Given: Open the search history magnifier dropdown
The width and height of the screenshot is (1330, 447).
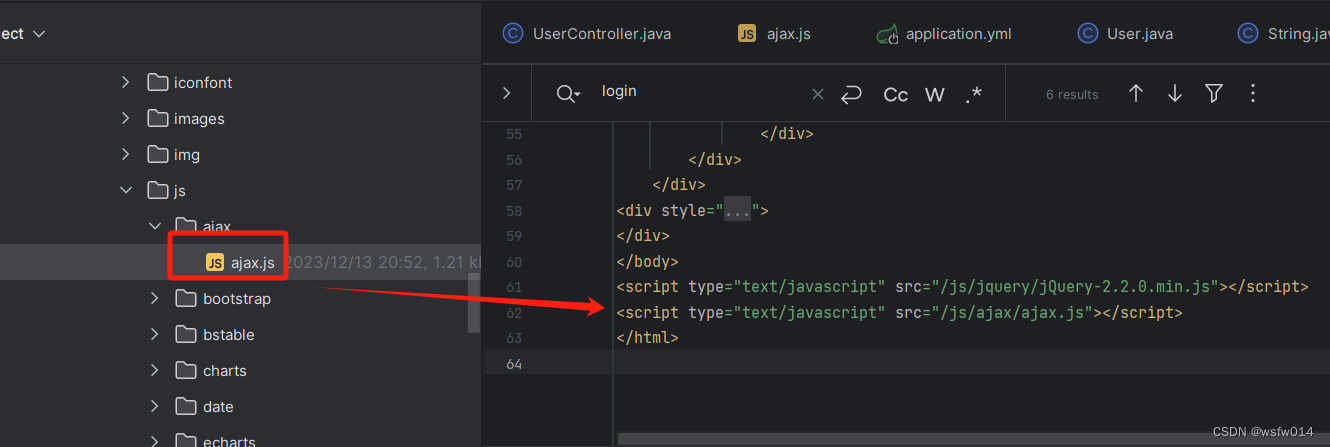Looking at the screenshot, I should 569,94.
